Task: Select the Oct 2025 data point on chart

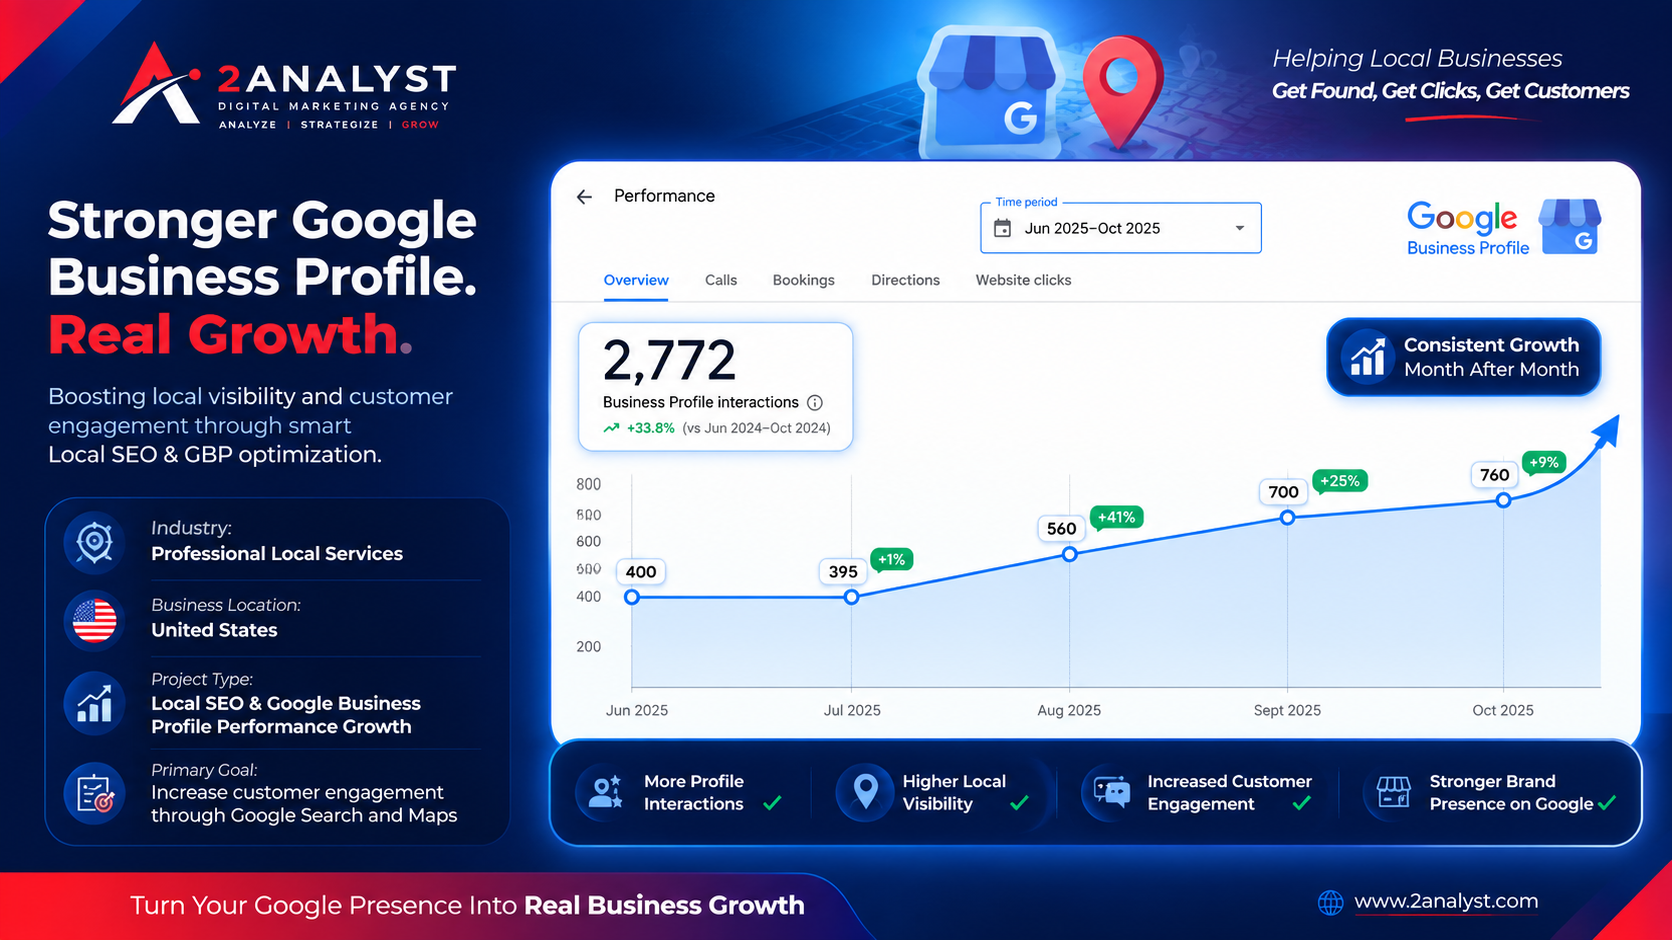Action: 1503,500
